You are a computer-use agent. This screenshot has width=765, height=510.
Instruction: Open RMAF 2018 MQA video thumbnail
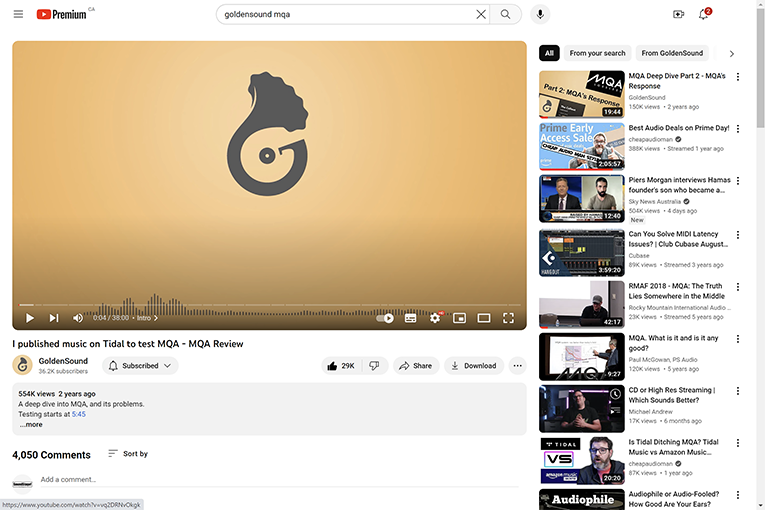click(x=582, y=305)
